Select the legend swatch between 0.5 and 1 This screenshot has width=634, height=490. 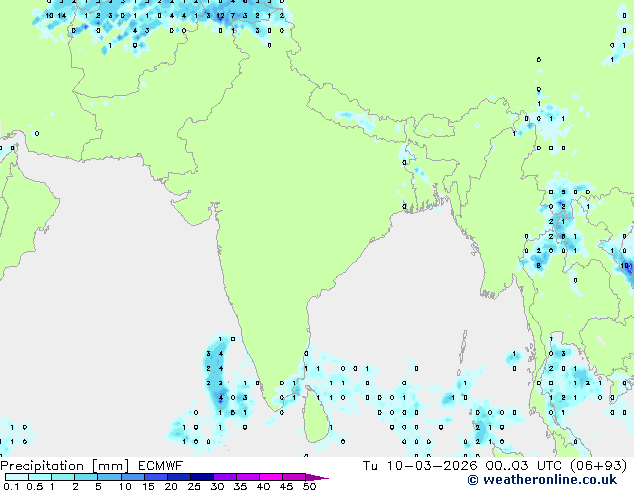point(40,477)
